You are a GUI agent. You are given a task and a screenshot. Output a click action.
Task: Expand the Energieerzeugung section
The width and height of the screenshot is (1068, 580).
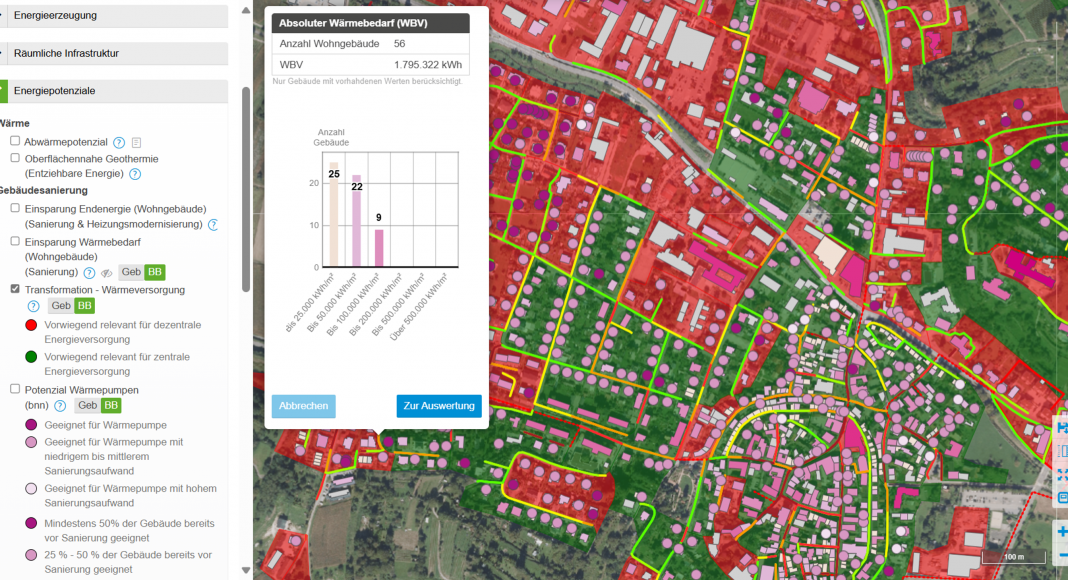114,16
